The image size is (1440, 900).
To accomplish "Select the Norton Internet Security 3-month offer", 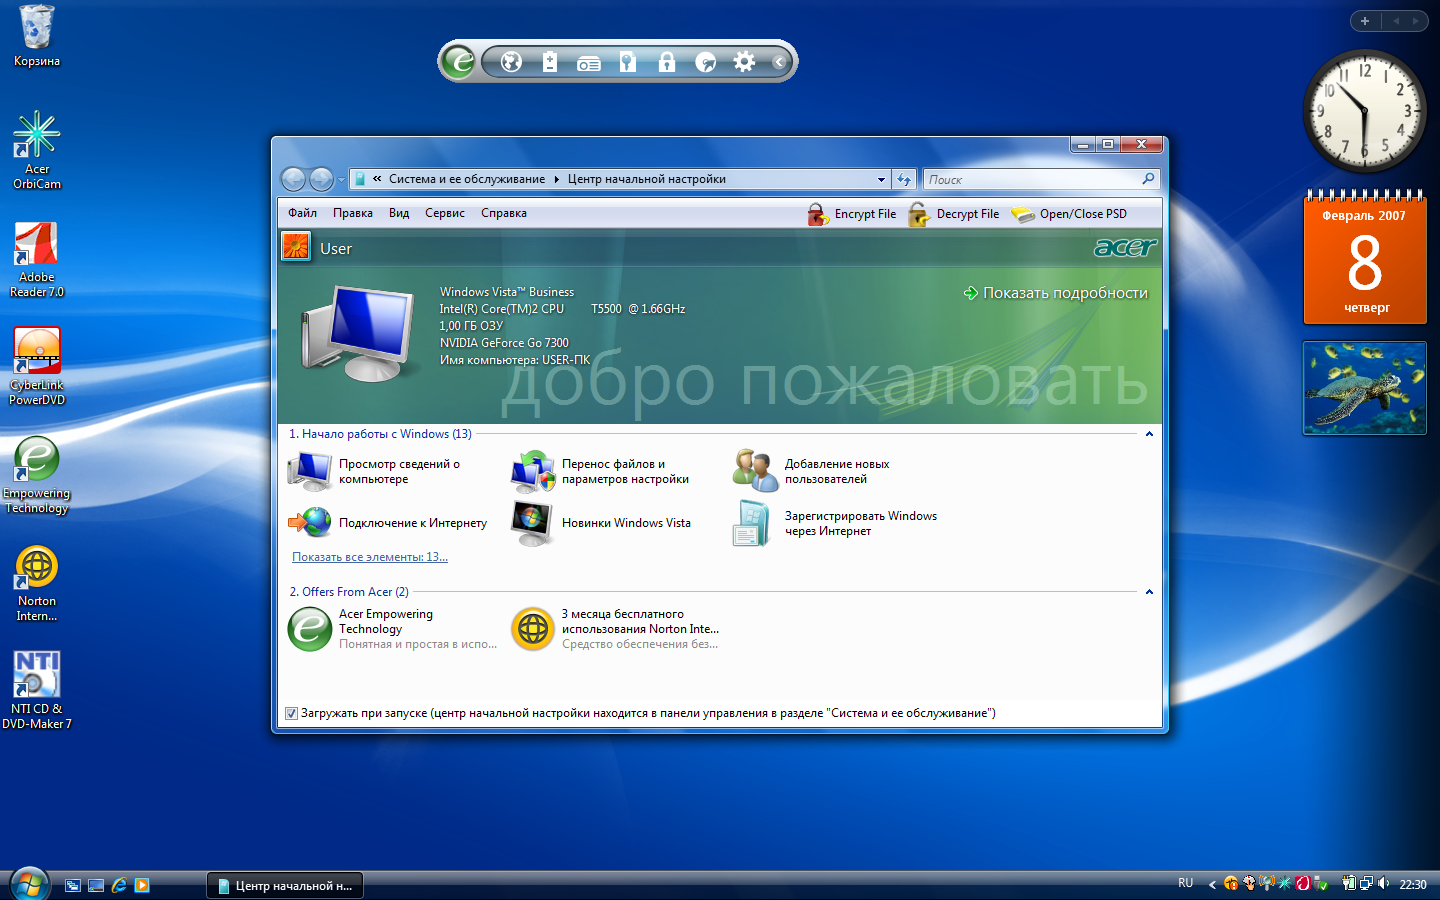I will click(616, 629).
